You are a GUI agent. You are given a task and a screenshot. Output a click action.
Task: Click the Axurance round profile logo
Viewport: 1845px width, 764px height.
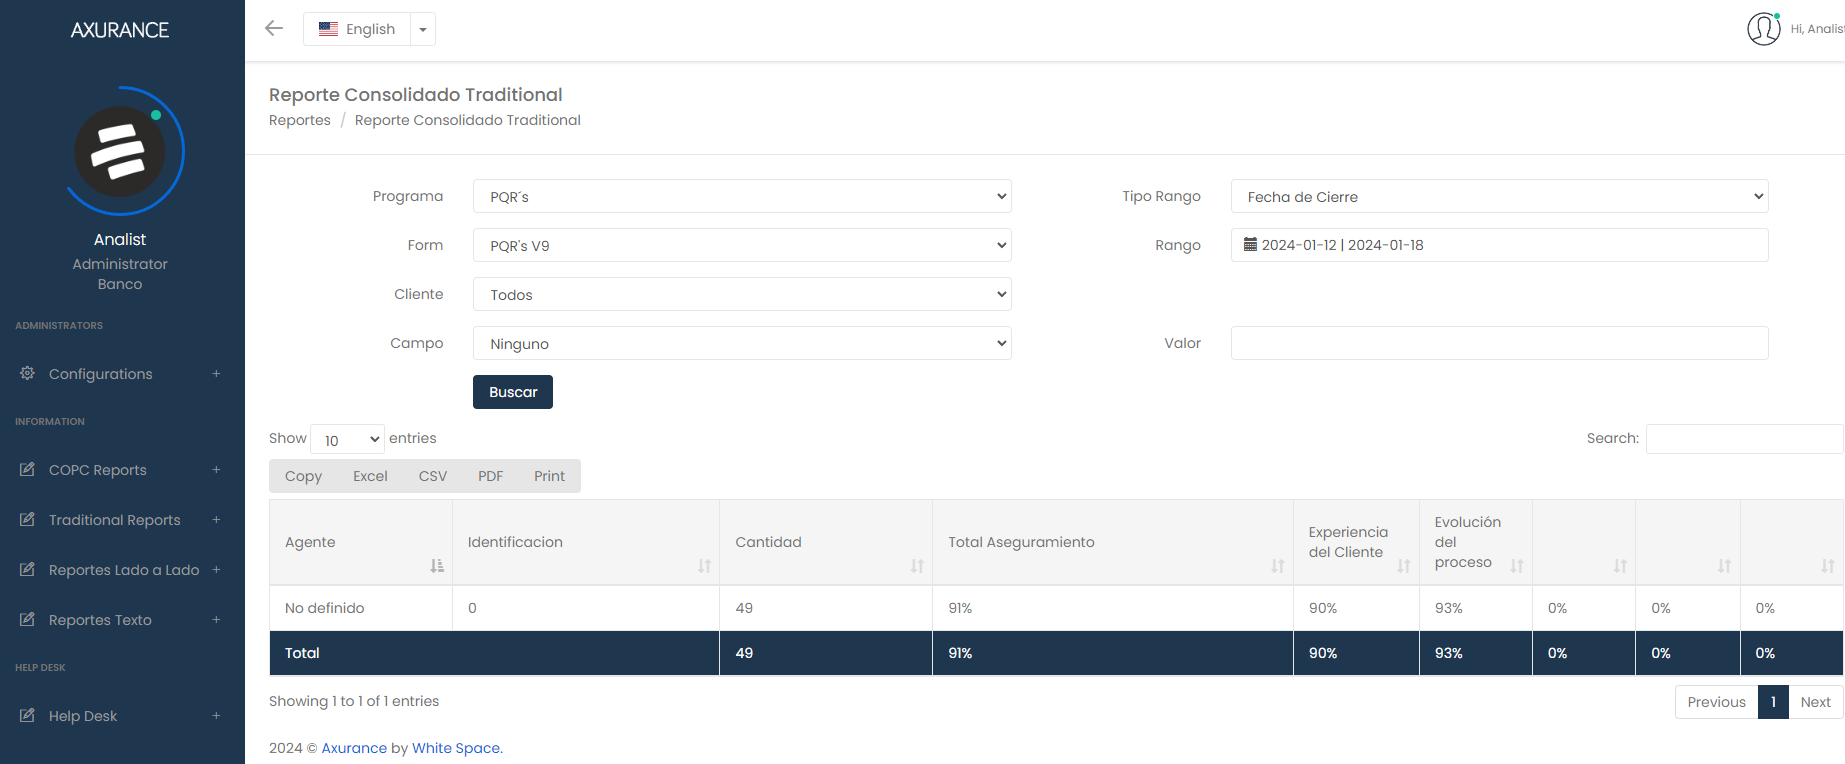(121, 152)
